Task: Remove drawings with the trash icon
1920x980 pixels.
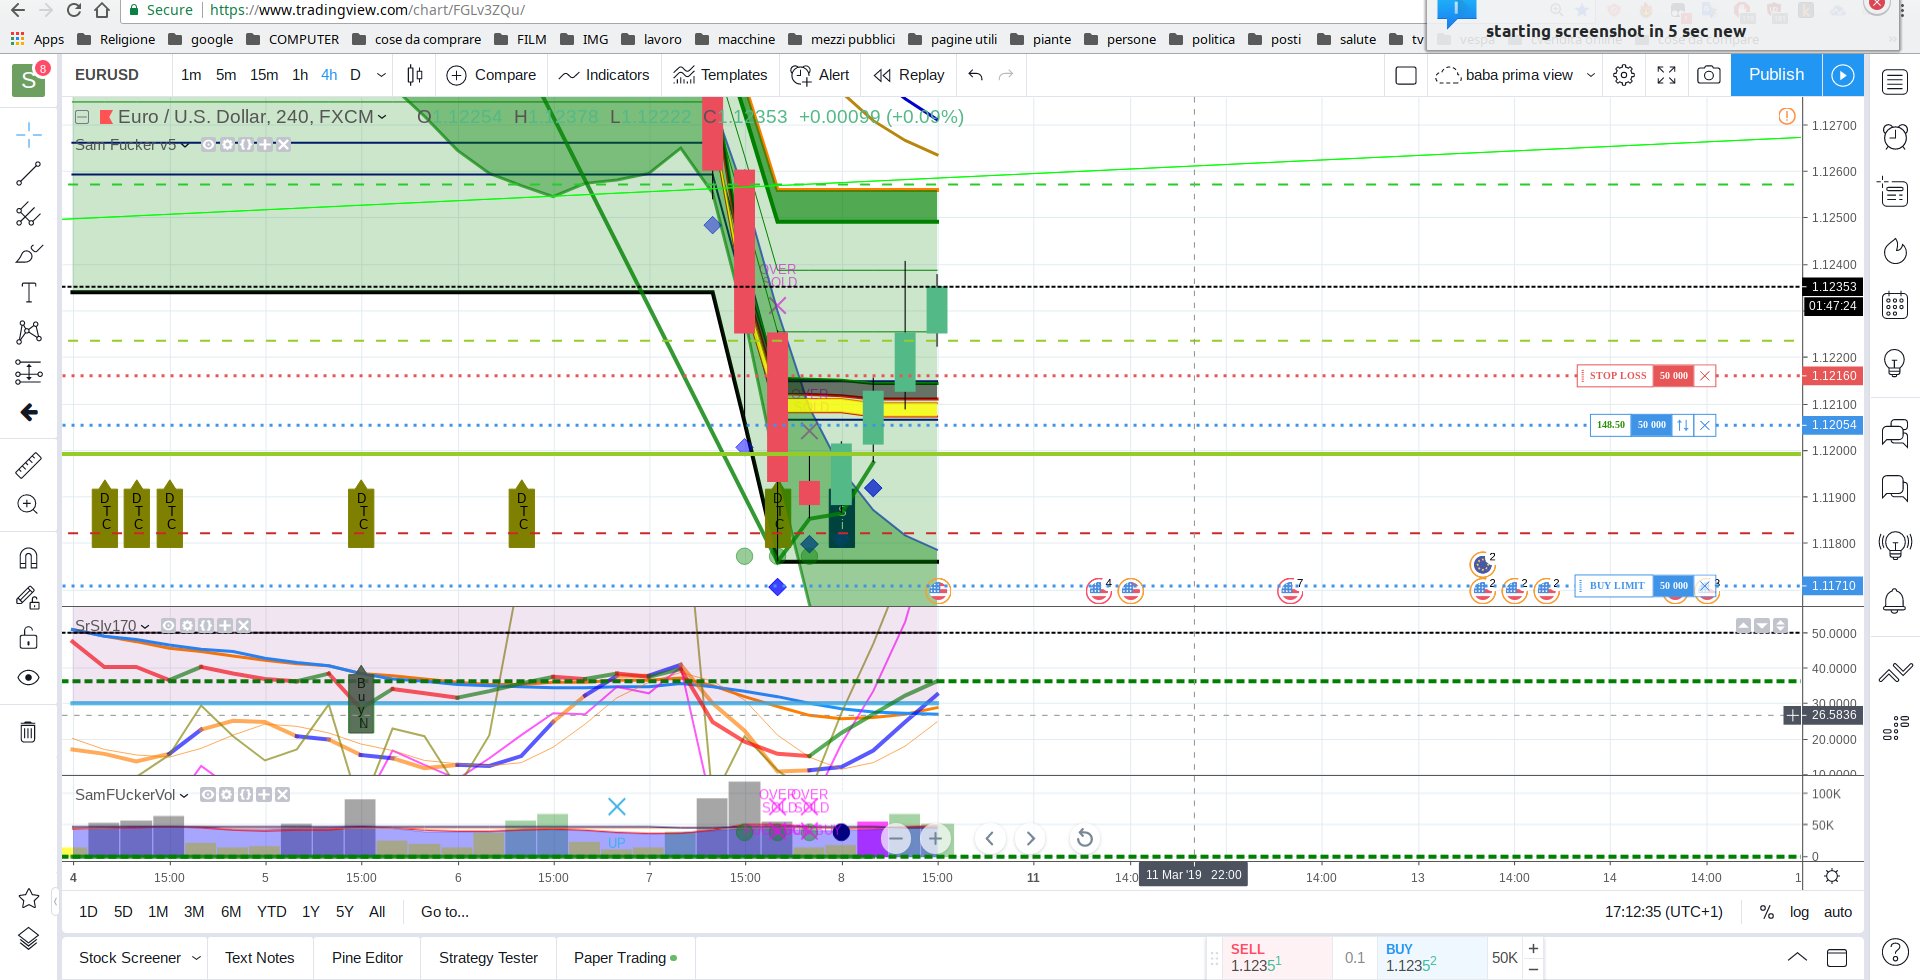Action: coord(29,732)
